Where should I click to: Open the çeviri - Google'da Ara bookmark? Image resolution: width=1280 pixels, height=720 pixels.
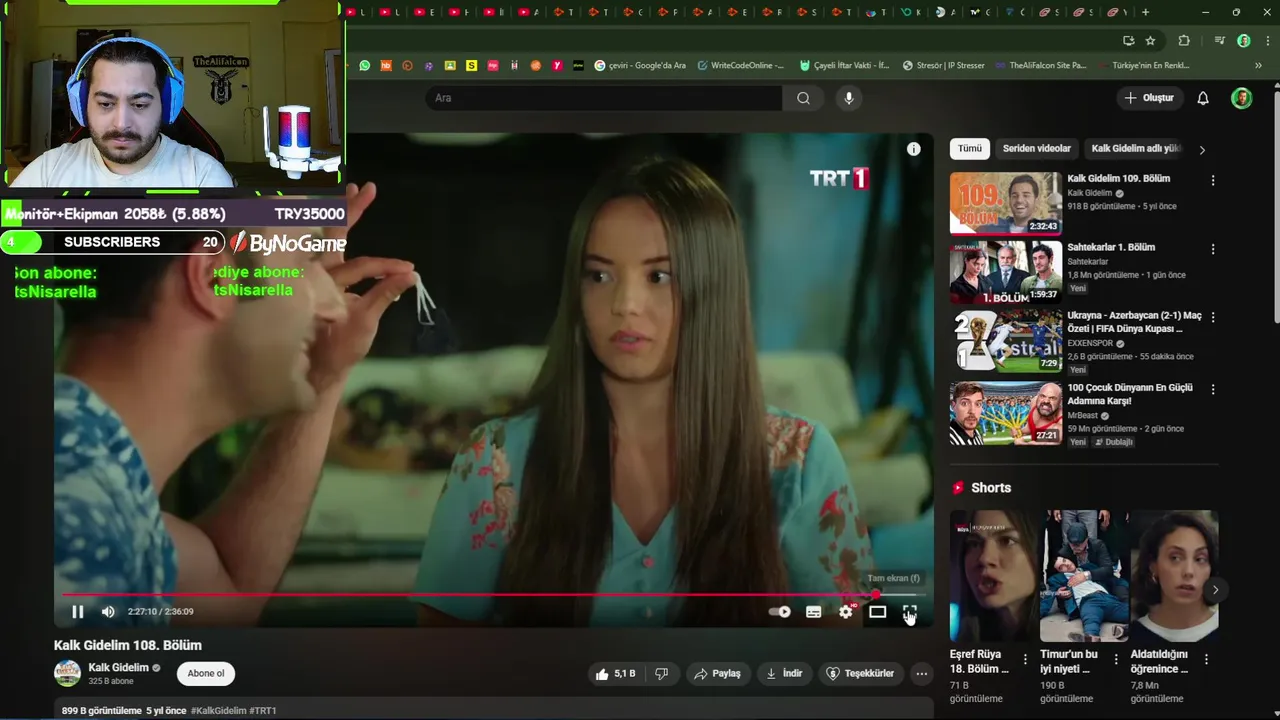640,66
